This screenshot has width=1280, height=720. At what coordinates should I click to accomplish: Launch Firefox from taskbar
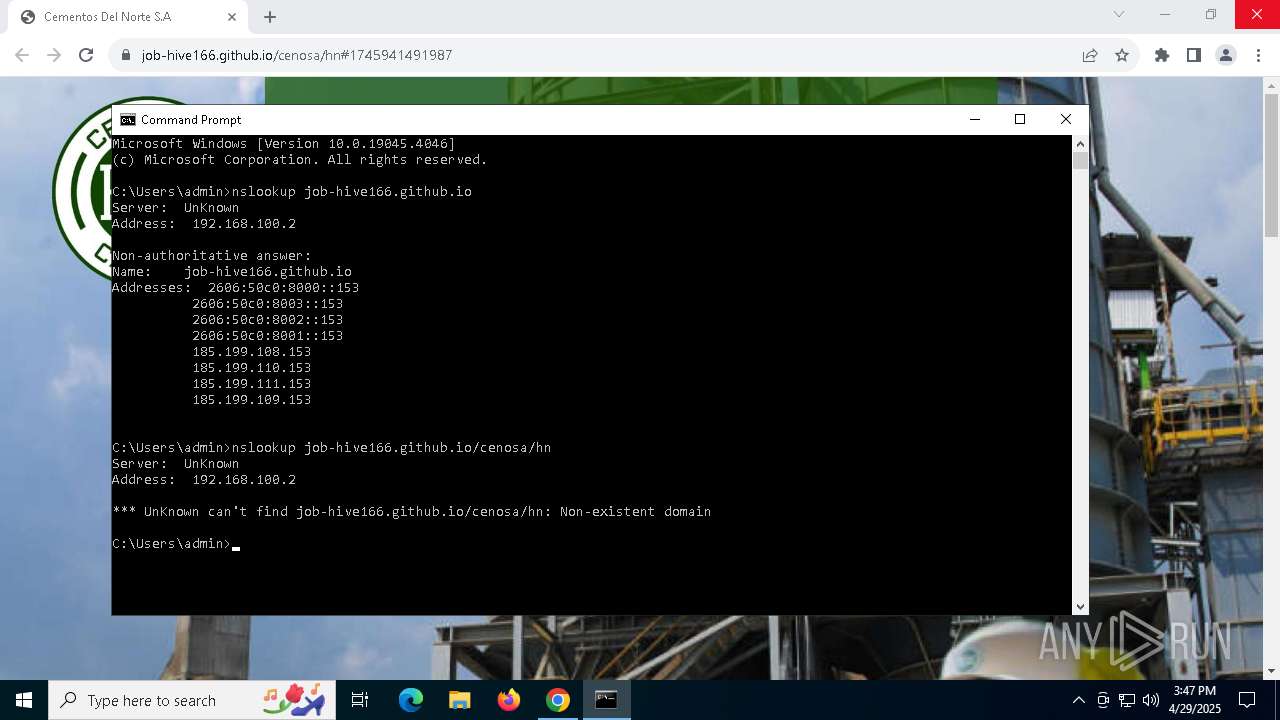tap(509, 700)
